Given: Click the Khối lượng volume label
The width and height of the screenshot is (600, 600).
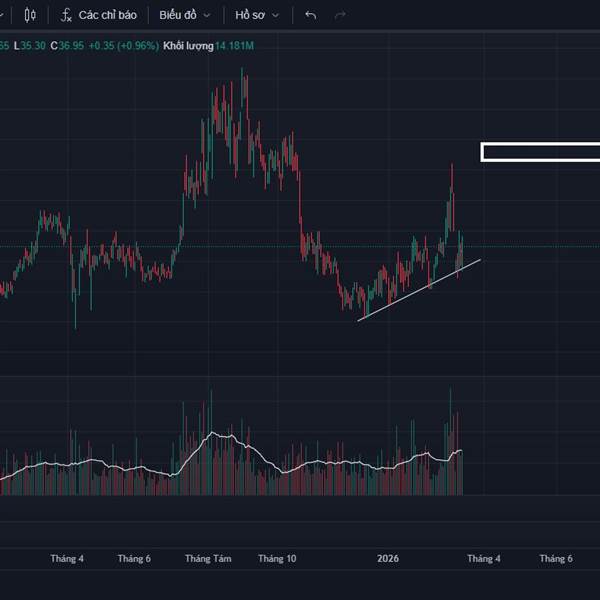Looking at the screenshot, I should pos(190,46).
